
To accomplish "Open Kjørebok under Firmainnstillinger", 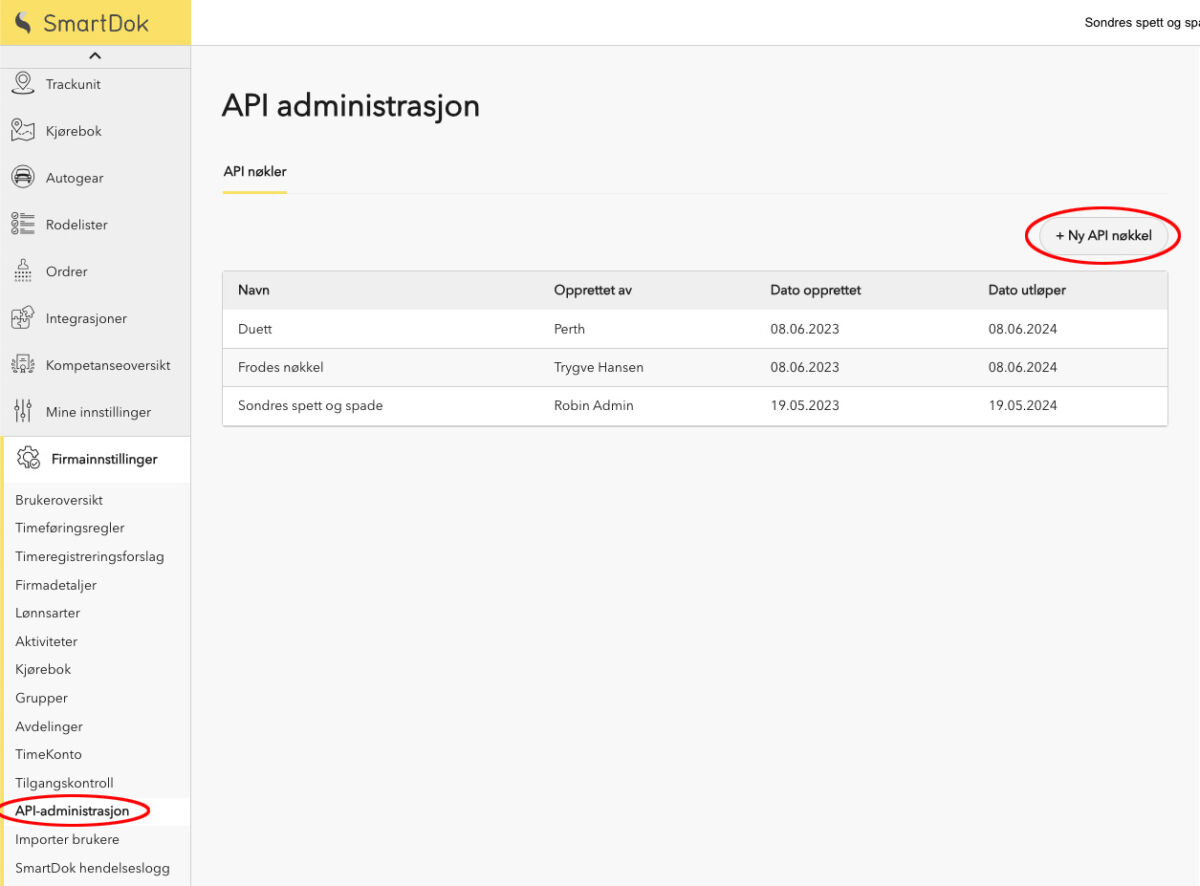I will tap(43, 669).
